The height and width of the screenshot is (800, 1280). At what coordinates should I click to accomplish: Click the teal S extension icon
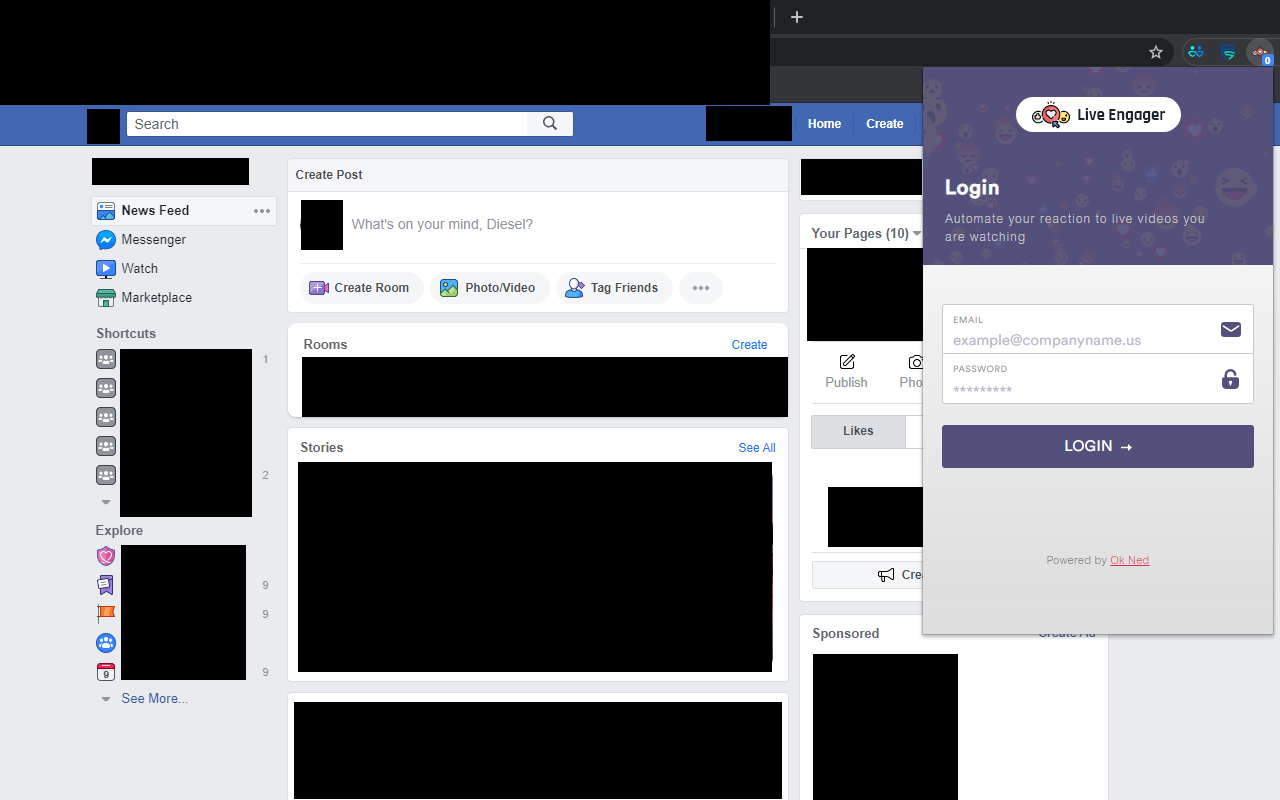pos(1228,52)
